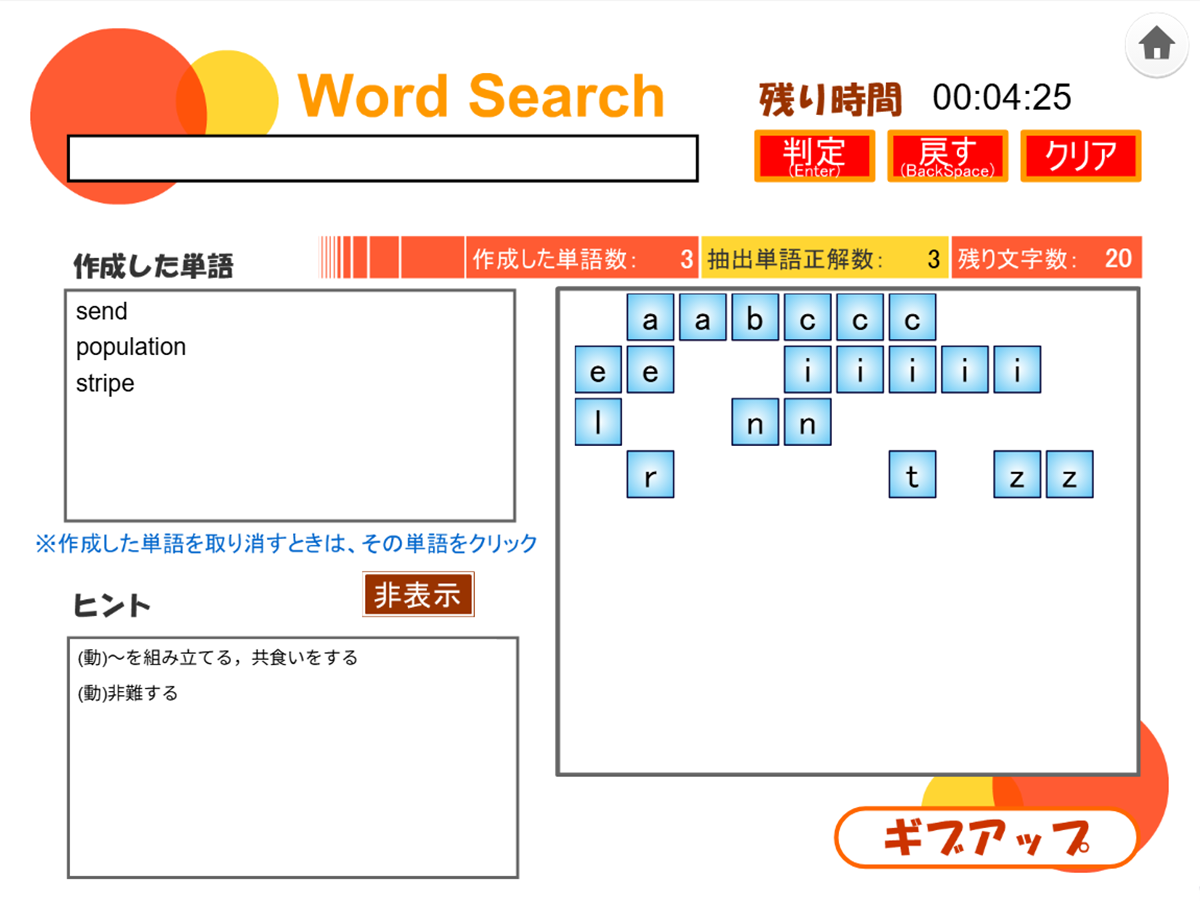Viewport: 1200px width, 901px height.
Task: Click 'population' in the created words list
Action: coord(131,347)
